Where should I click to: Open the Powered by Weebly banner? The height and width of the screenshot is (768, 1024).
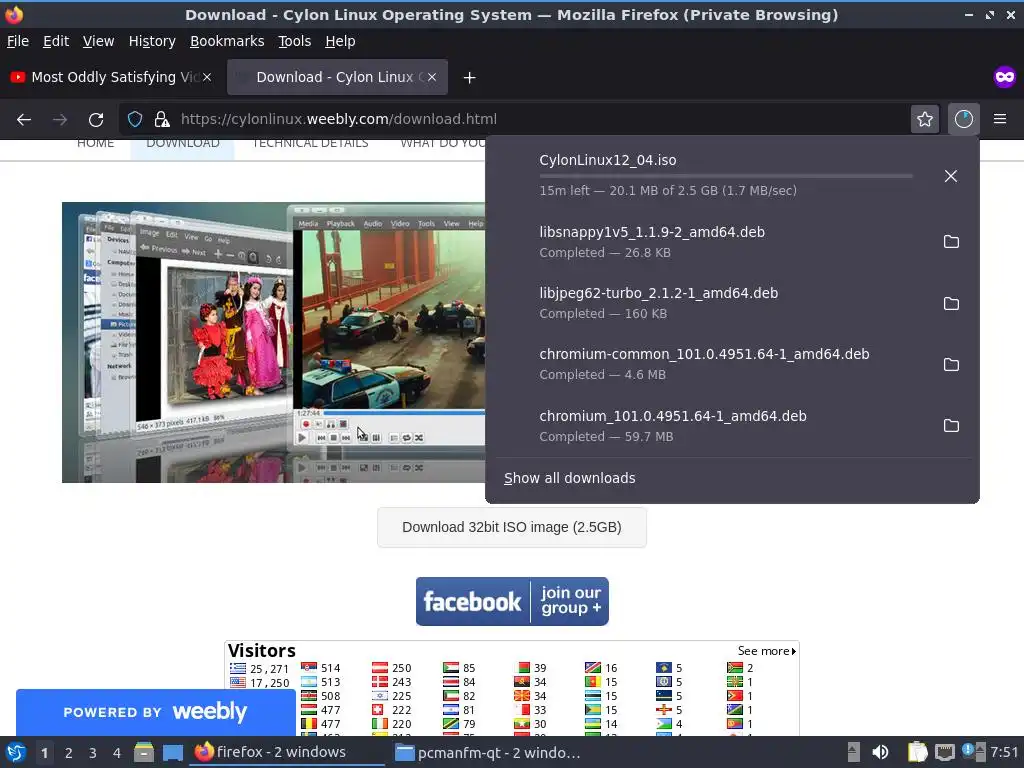[155, 712]
